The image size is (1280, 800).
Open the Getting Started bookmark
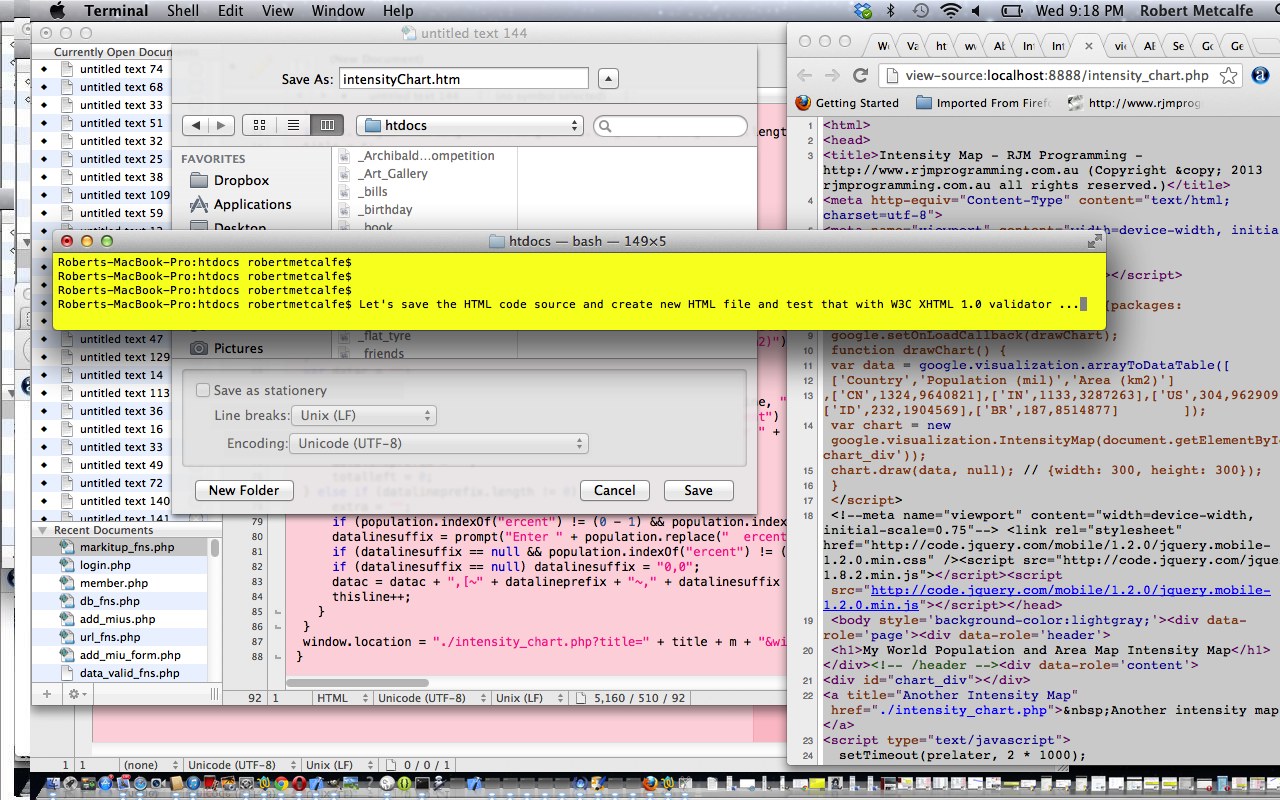pos(848,103)
